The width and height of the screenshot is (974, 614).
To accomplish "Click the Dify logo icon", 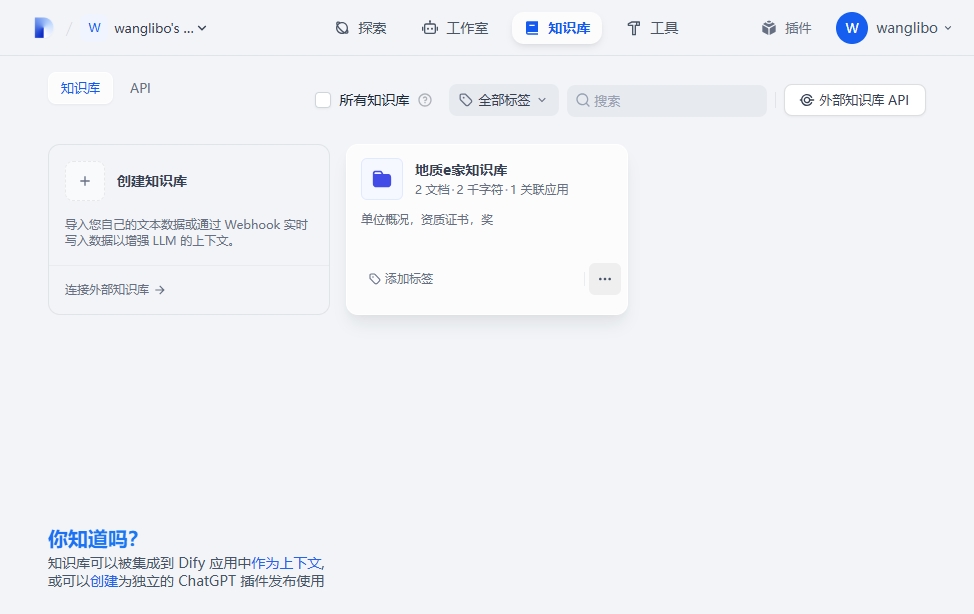I will pyautogui.click(x=43, y=28).
